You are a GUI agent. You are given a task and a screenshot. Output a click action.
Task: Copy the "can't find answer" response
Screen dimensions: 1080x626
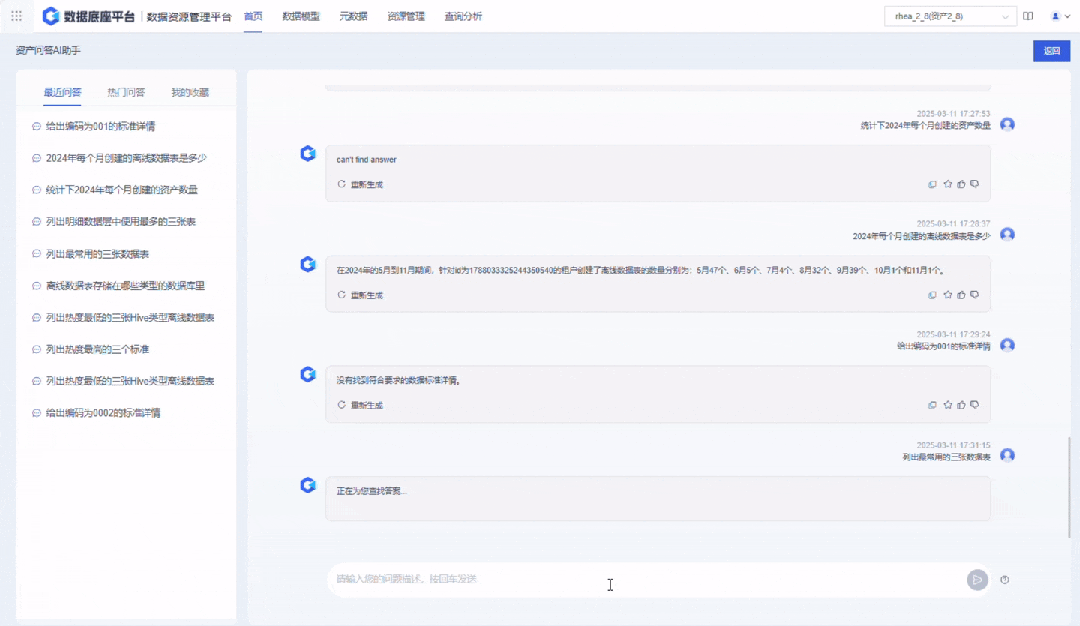[x=932, y=184]
